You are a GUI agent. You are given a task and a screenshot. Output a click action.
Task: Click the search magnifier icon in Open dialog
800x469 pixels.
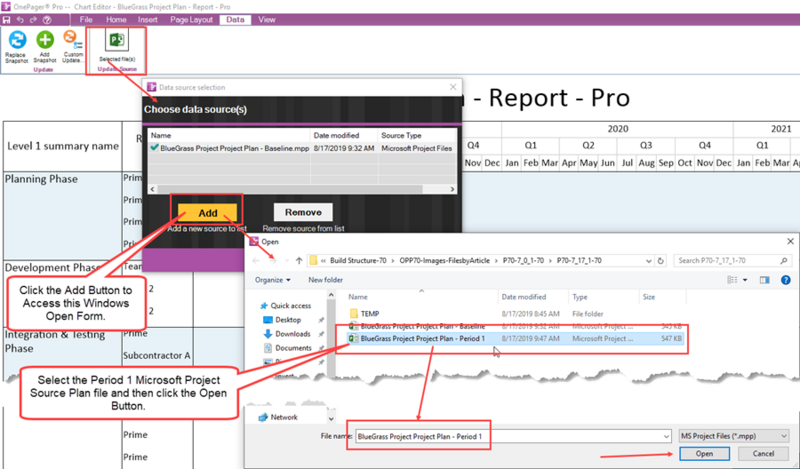tap(784, 261)
